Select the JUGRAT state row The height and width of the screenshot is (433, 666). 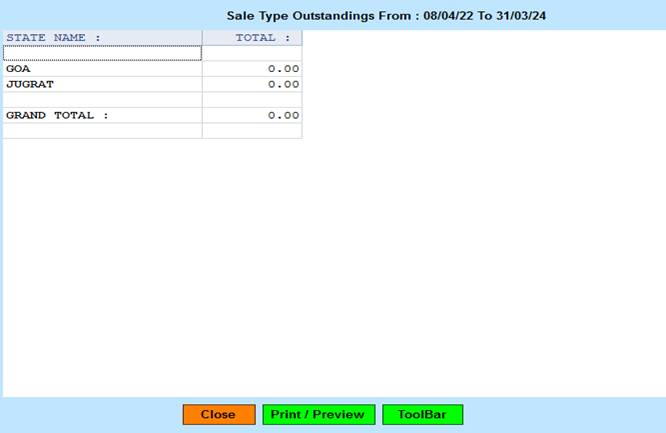[102, 84]
